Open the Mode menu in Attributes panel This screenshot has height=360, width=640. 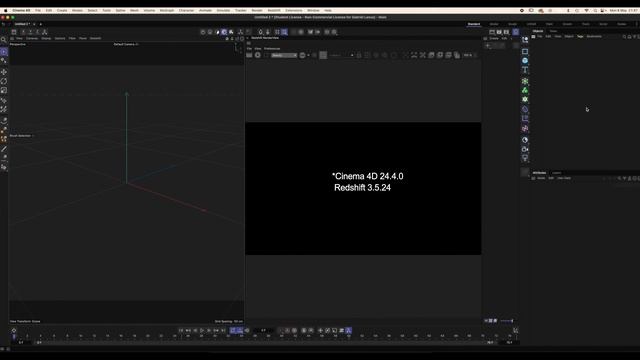pyautogui.click(x=541, y=178)
